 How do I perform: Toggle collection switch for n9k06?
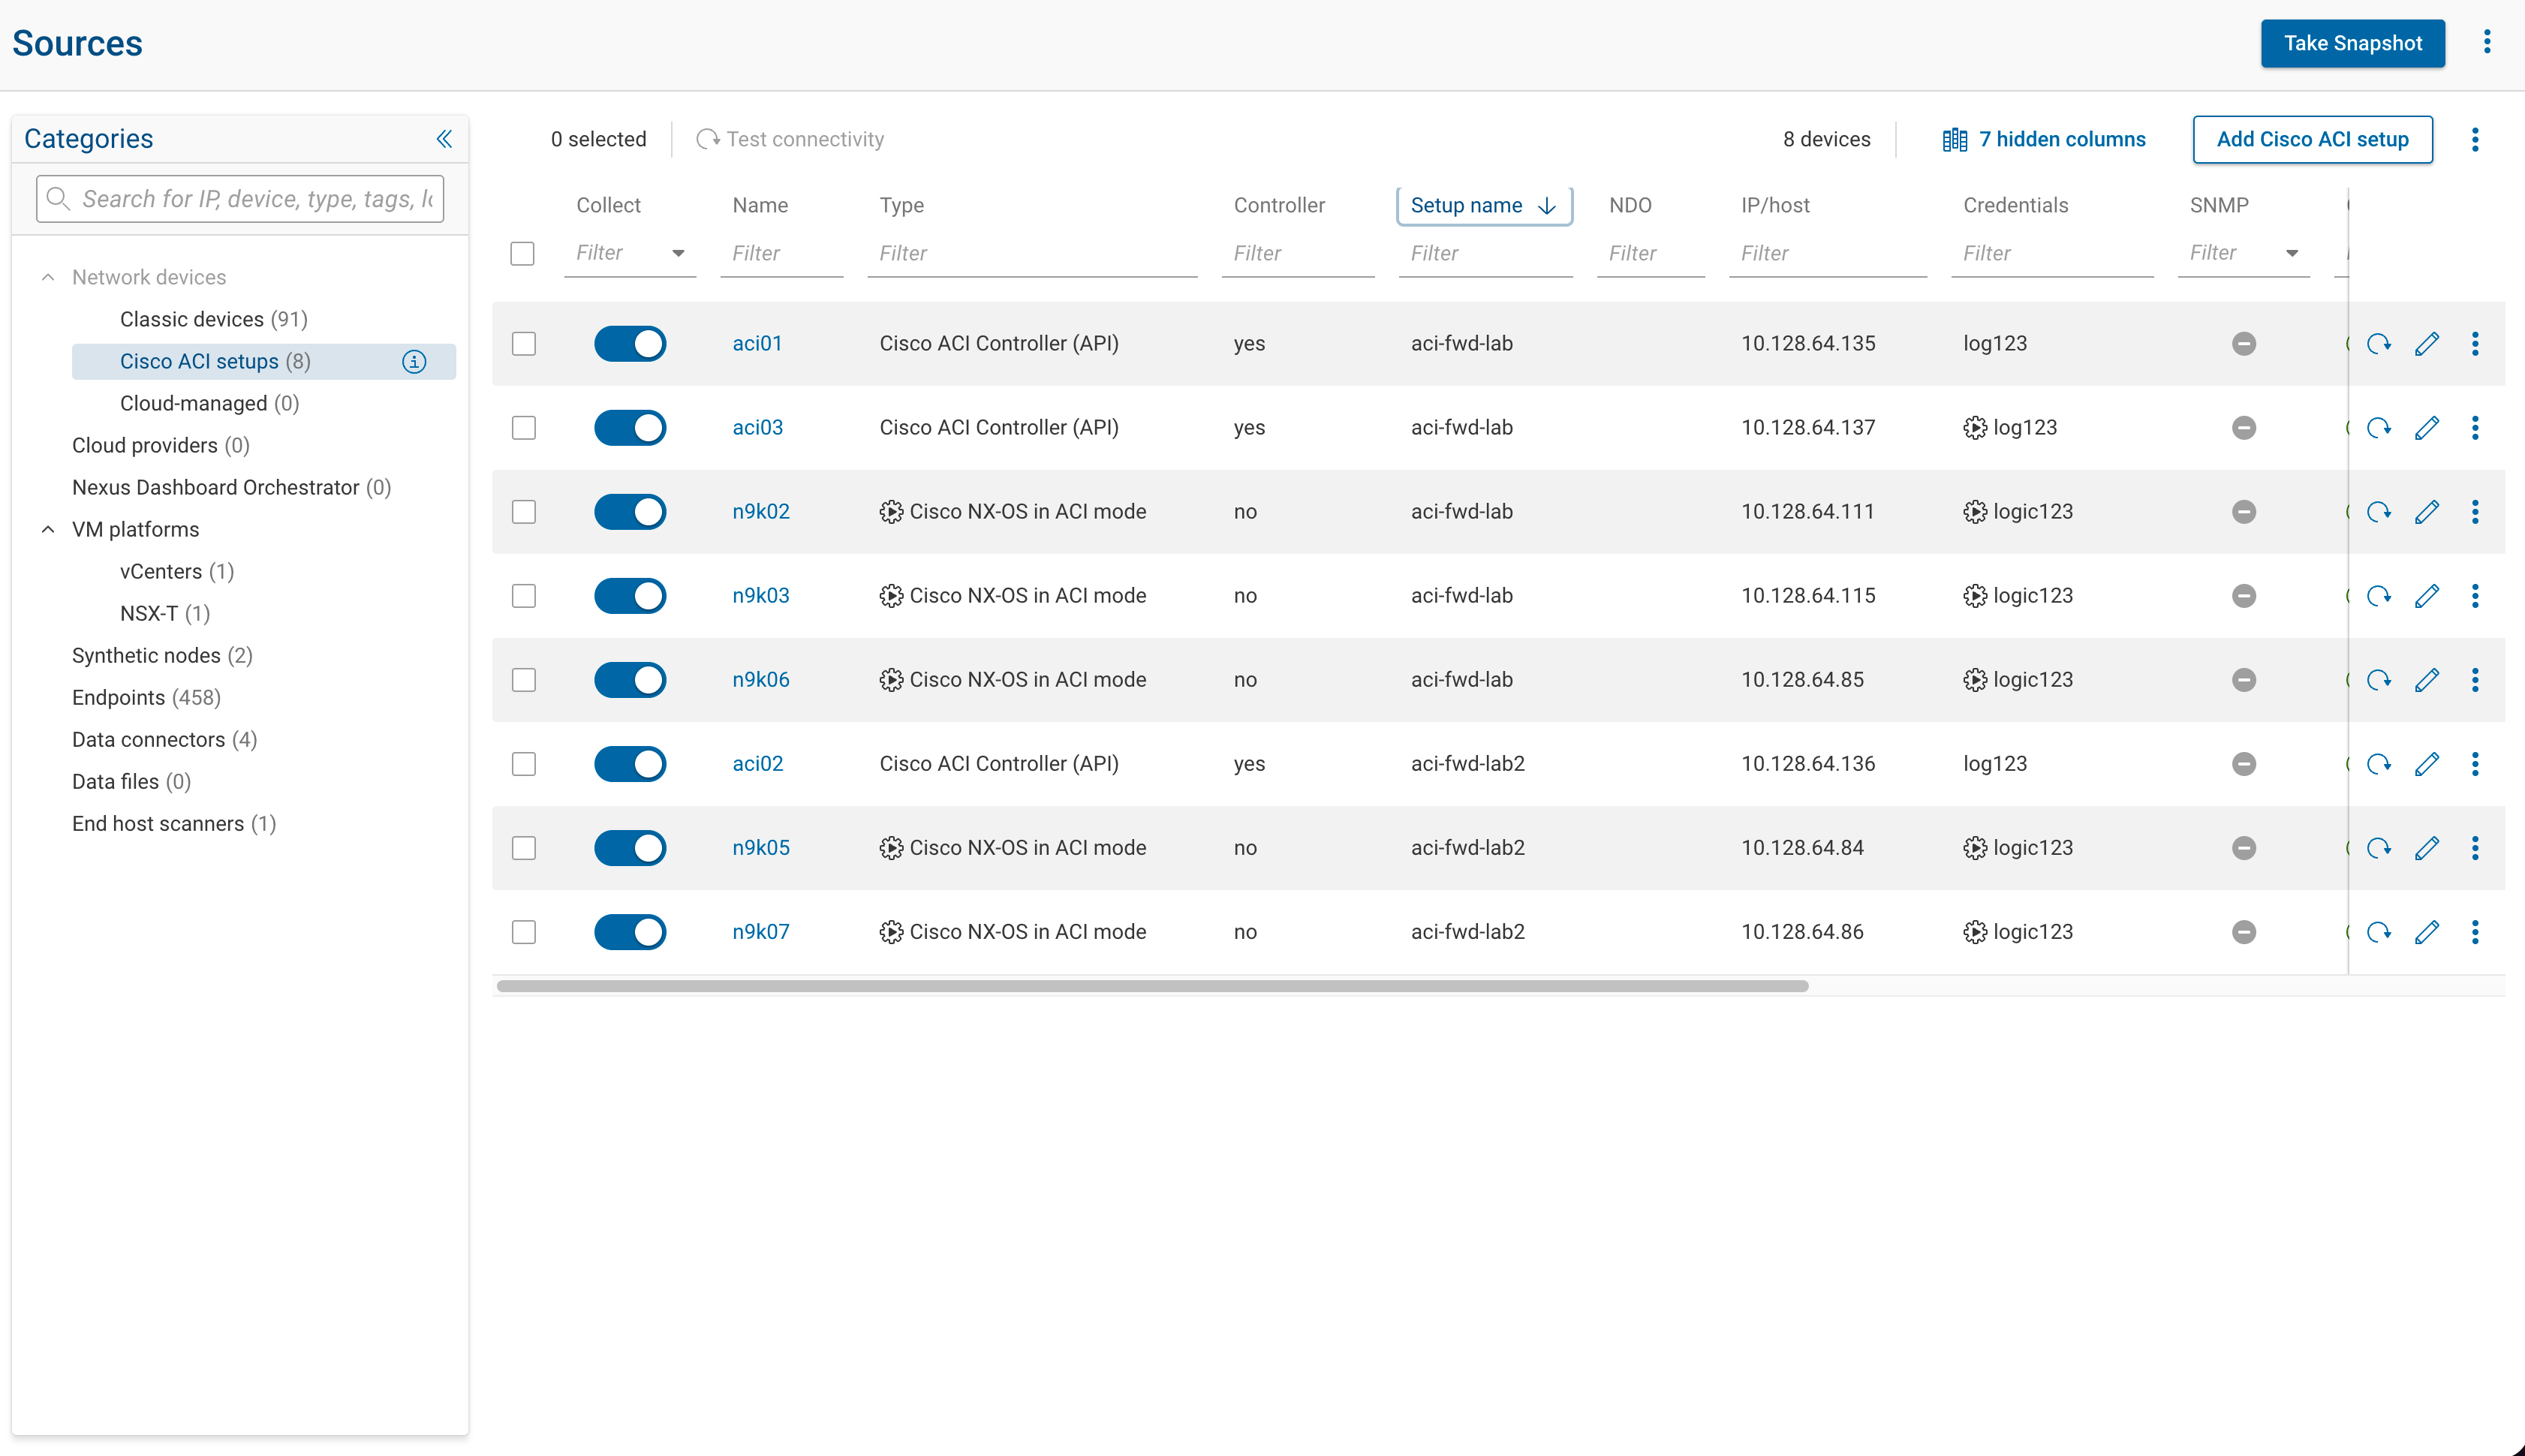(630, 680)
